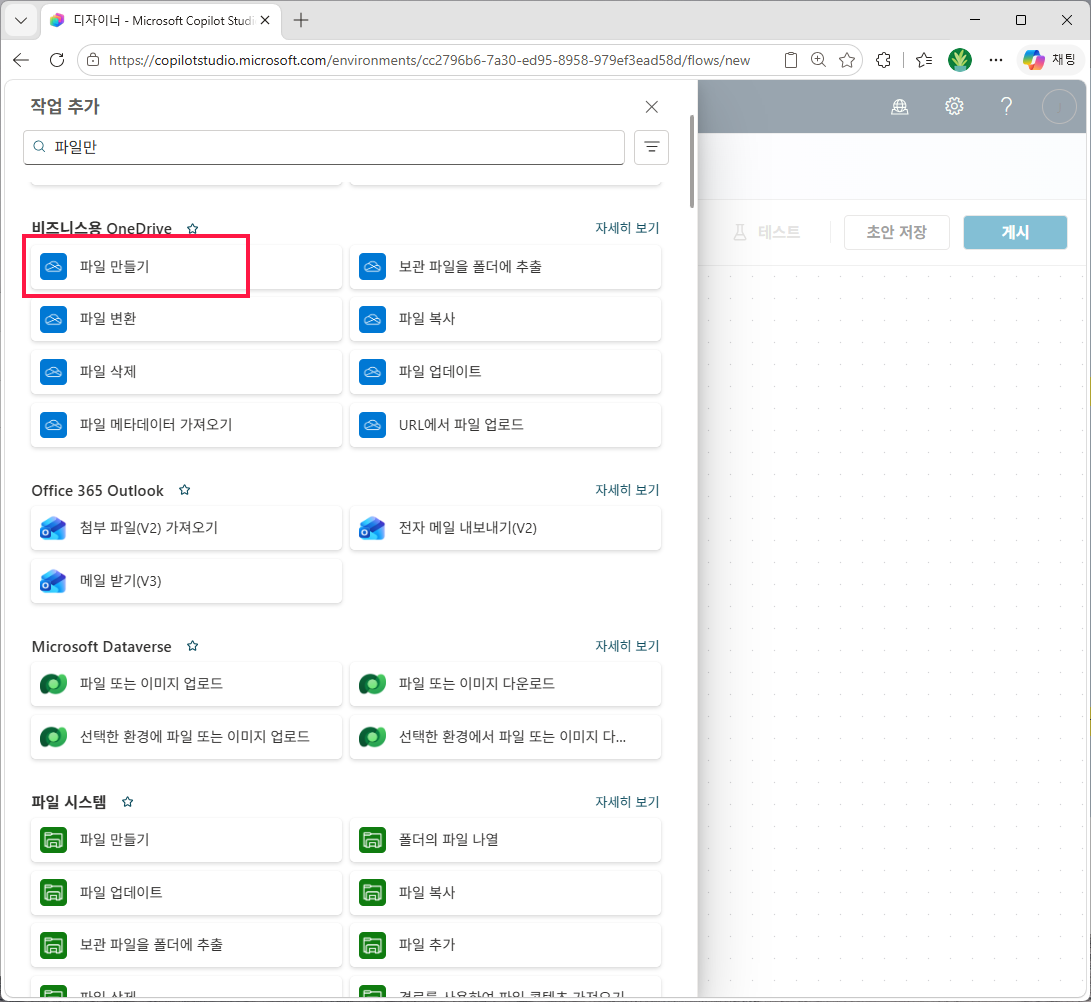Add 첨부 파일(V2) 가져오기 Outlook action
Screen dimensions: 1091x1002
[186, 528]
